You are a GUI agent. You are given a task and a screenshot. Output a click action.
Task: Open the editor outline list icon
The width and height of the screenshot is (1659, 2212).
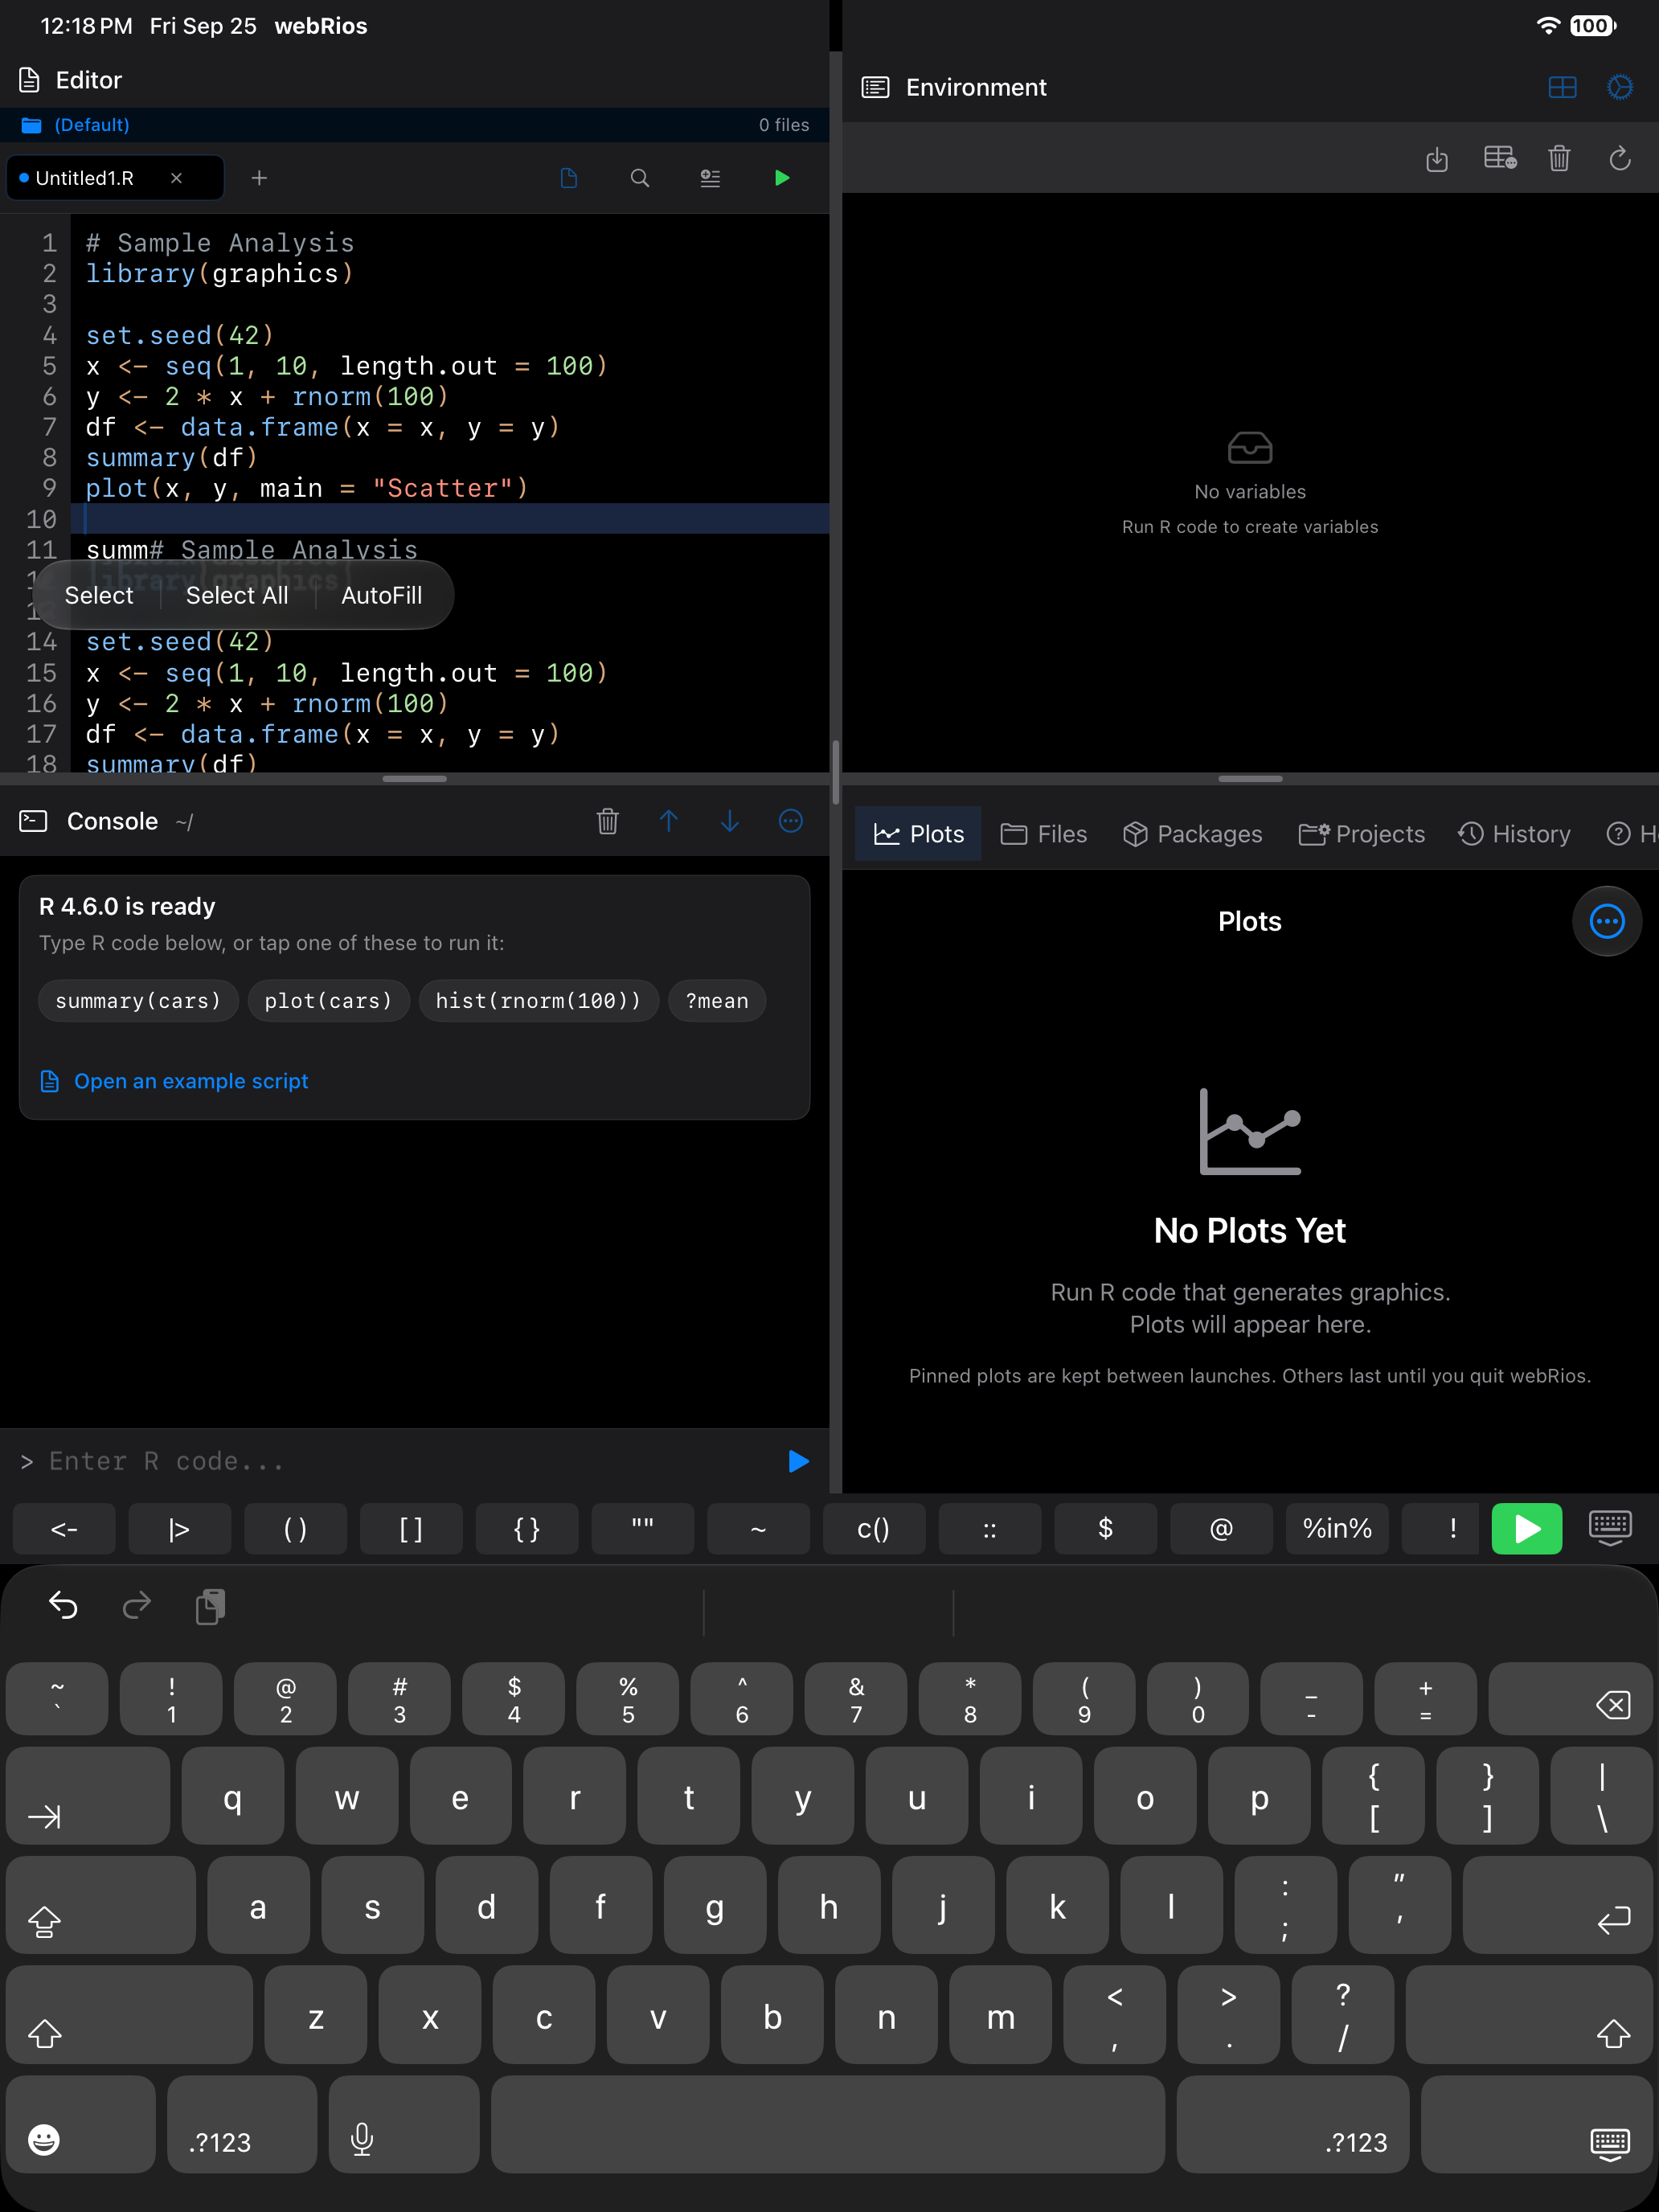click(x=710, y=178)
